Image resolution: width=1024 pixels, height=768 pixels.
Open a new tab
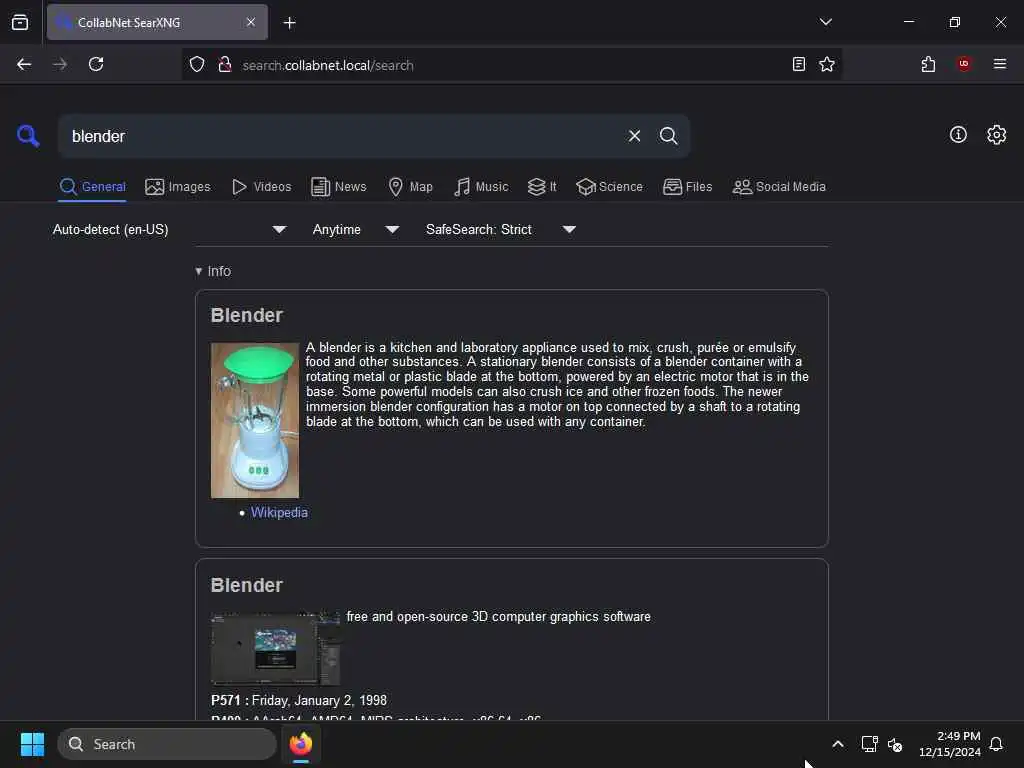[289, 23]
